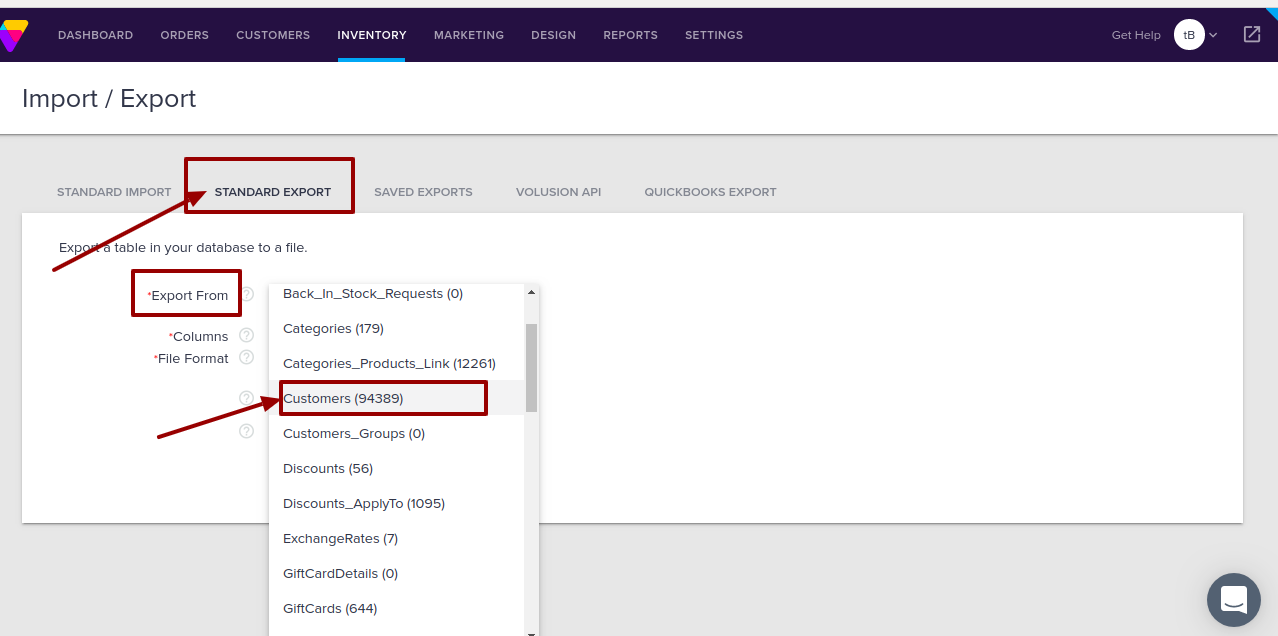Switch to Volusion API tab
The width and height of the screenshot is (1278, 636).
click(558, 192)
